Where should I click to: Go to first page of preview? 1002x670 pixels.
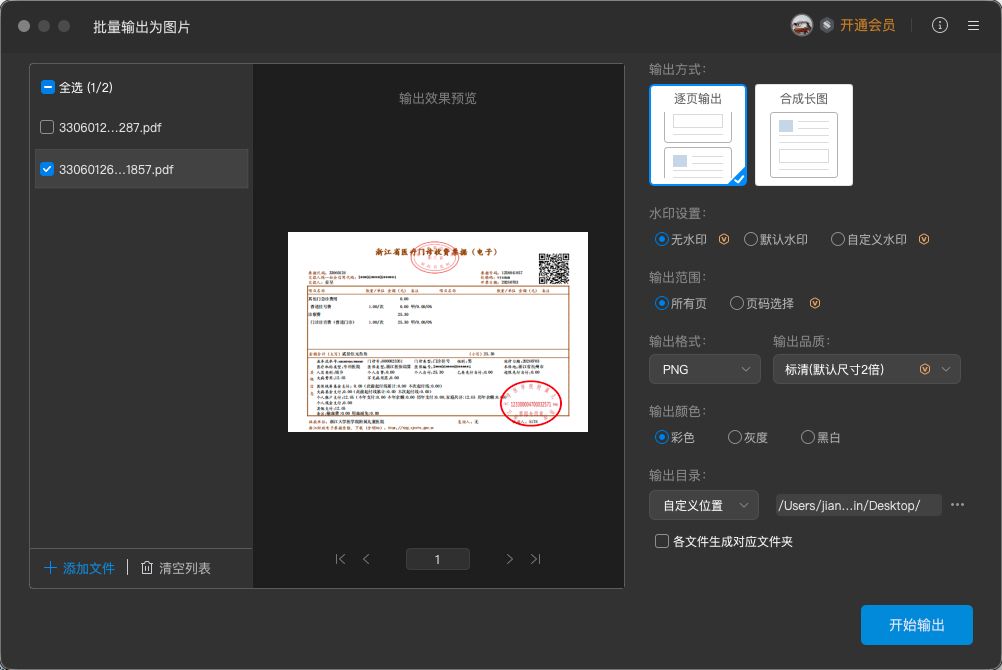coord(341,559)
